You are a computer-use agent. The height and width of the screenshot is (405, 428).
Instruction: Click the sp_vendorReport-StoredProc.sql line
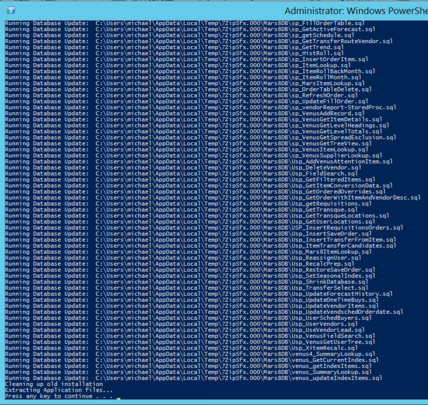200,108
